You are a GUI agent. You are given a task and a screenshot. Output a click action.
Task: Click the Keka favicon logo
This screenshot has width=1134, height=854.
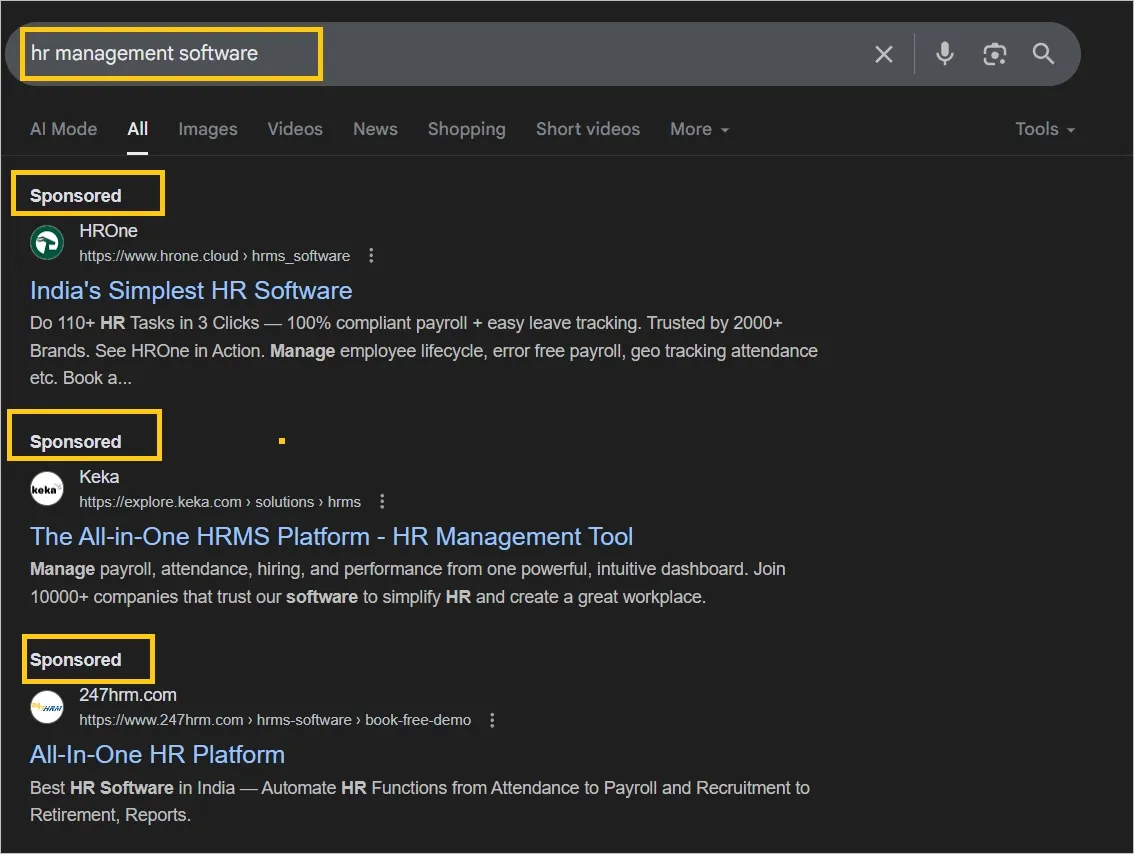point(47,489)
